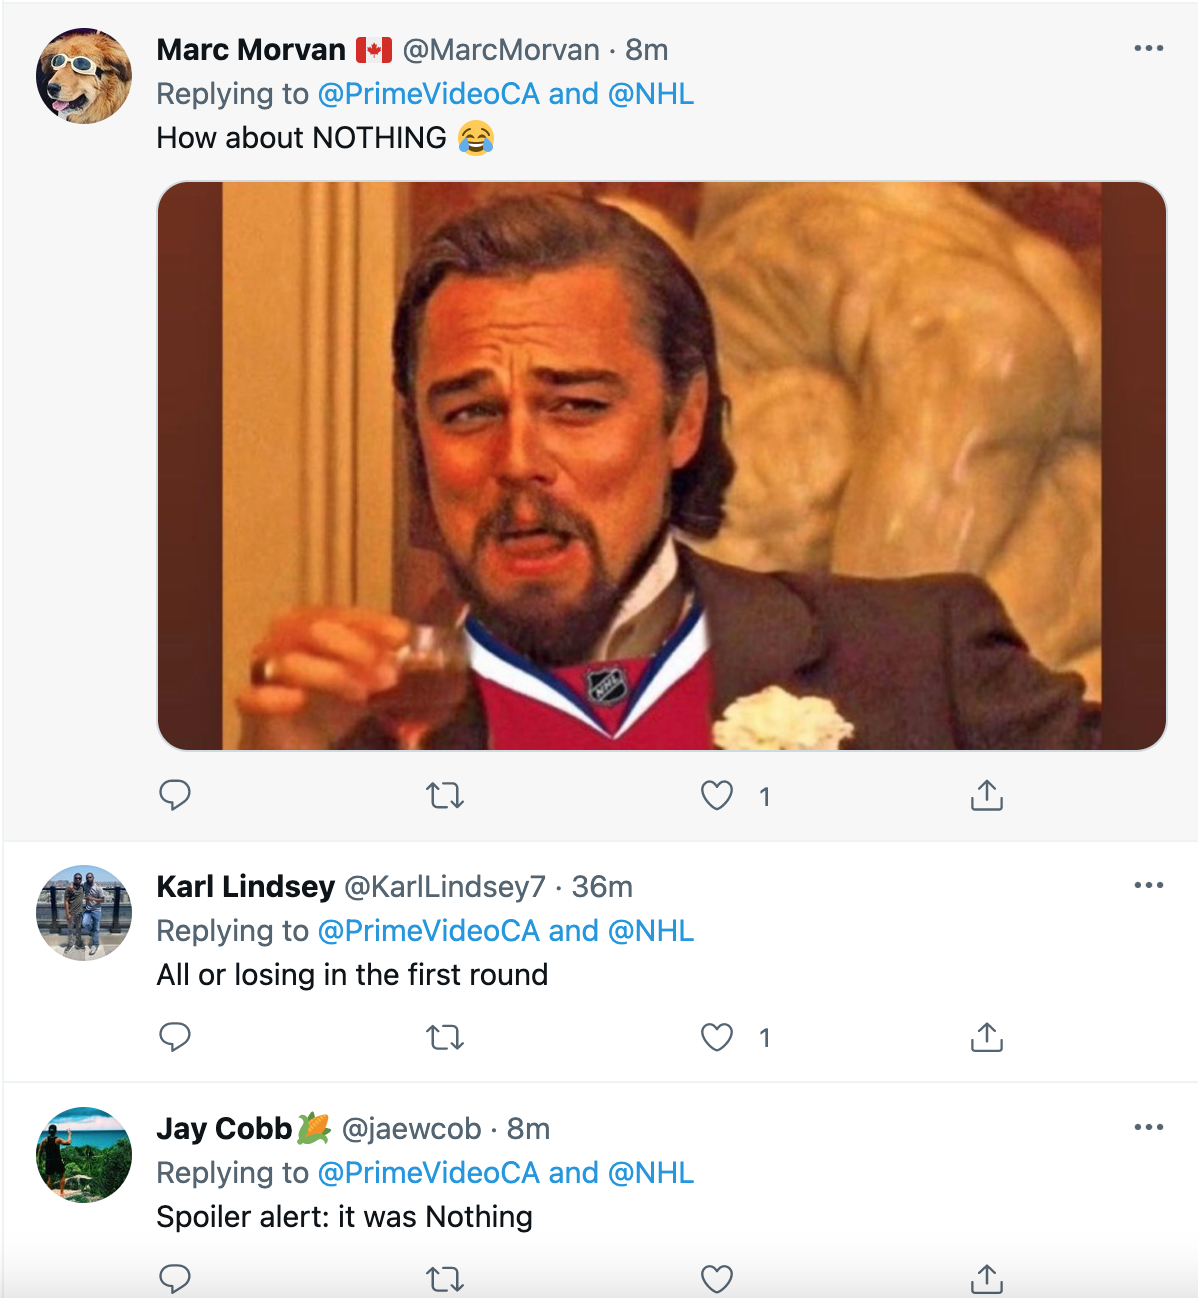
Task: Open more options on Marc Morvan's tweet
Action: [1149, 48]
